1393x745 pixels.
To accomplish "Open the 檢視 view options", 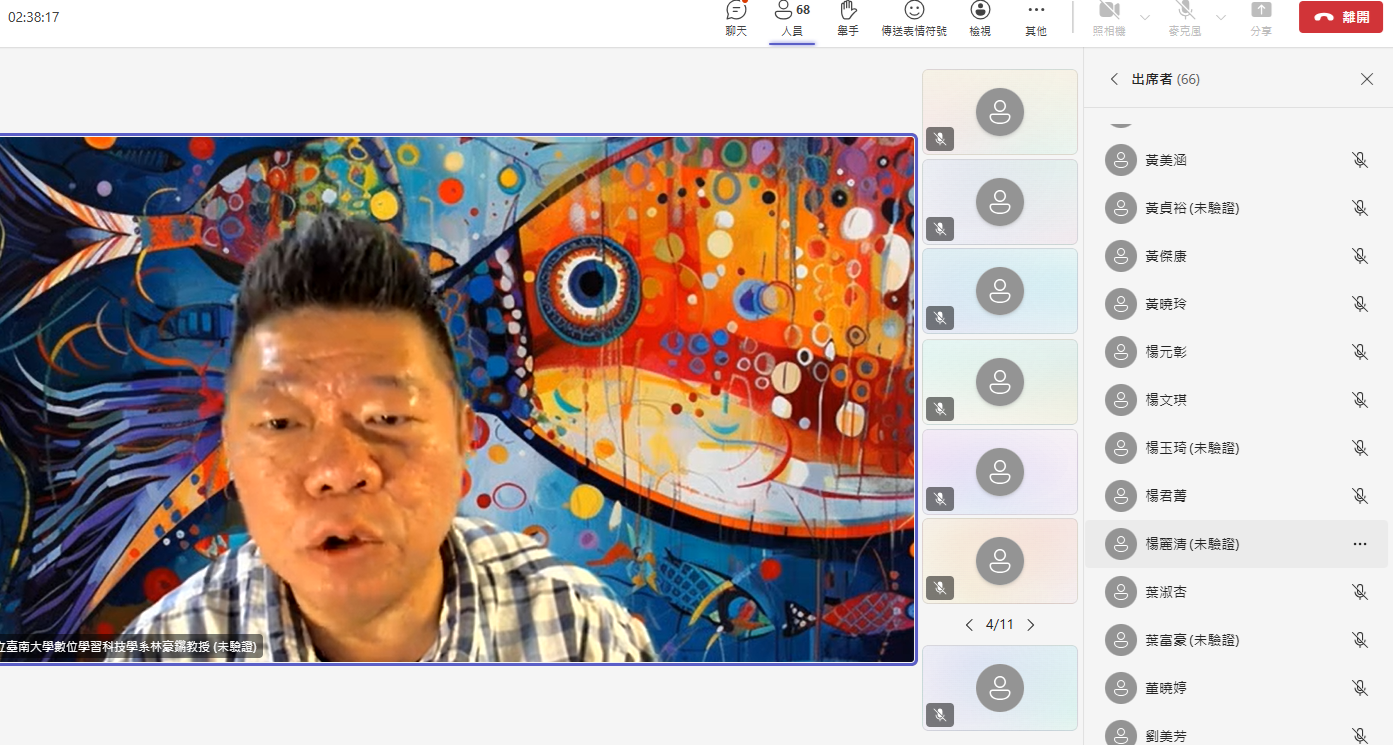I will (980, 19).
